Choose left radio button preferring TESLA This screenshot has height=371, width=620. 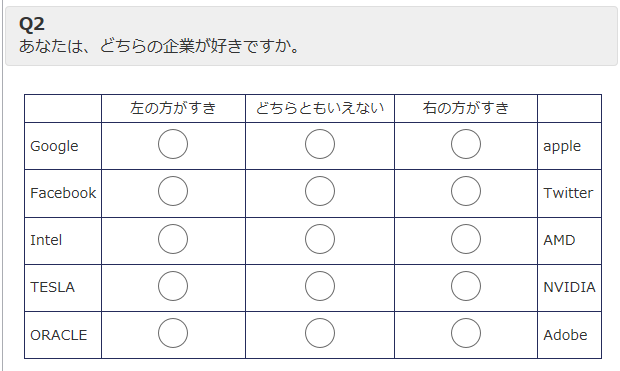pos(173,286)
